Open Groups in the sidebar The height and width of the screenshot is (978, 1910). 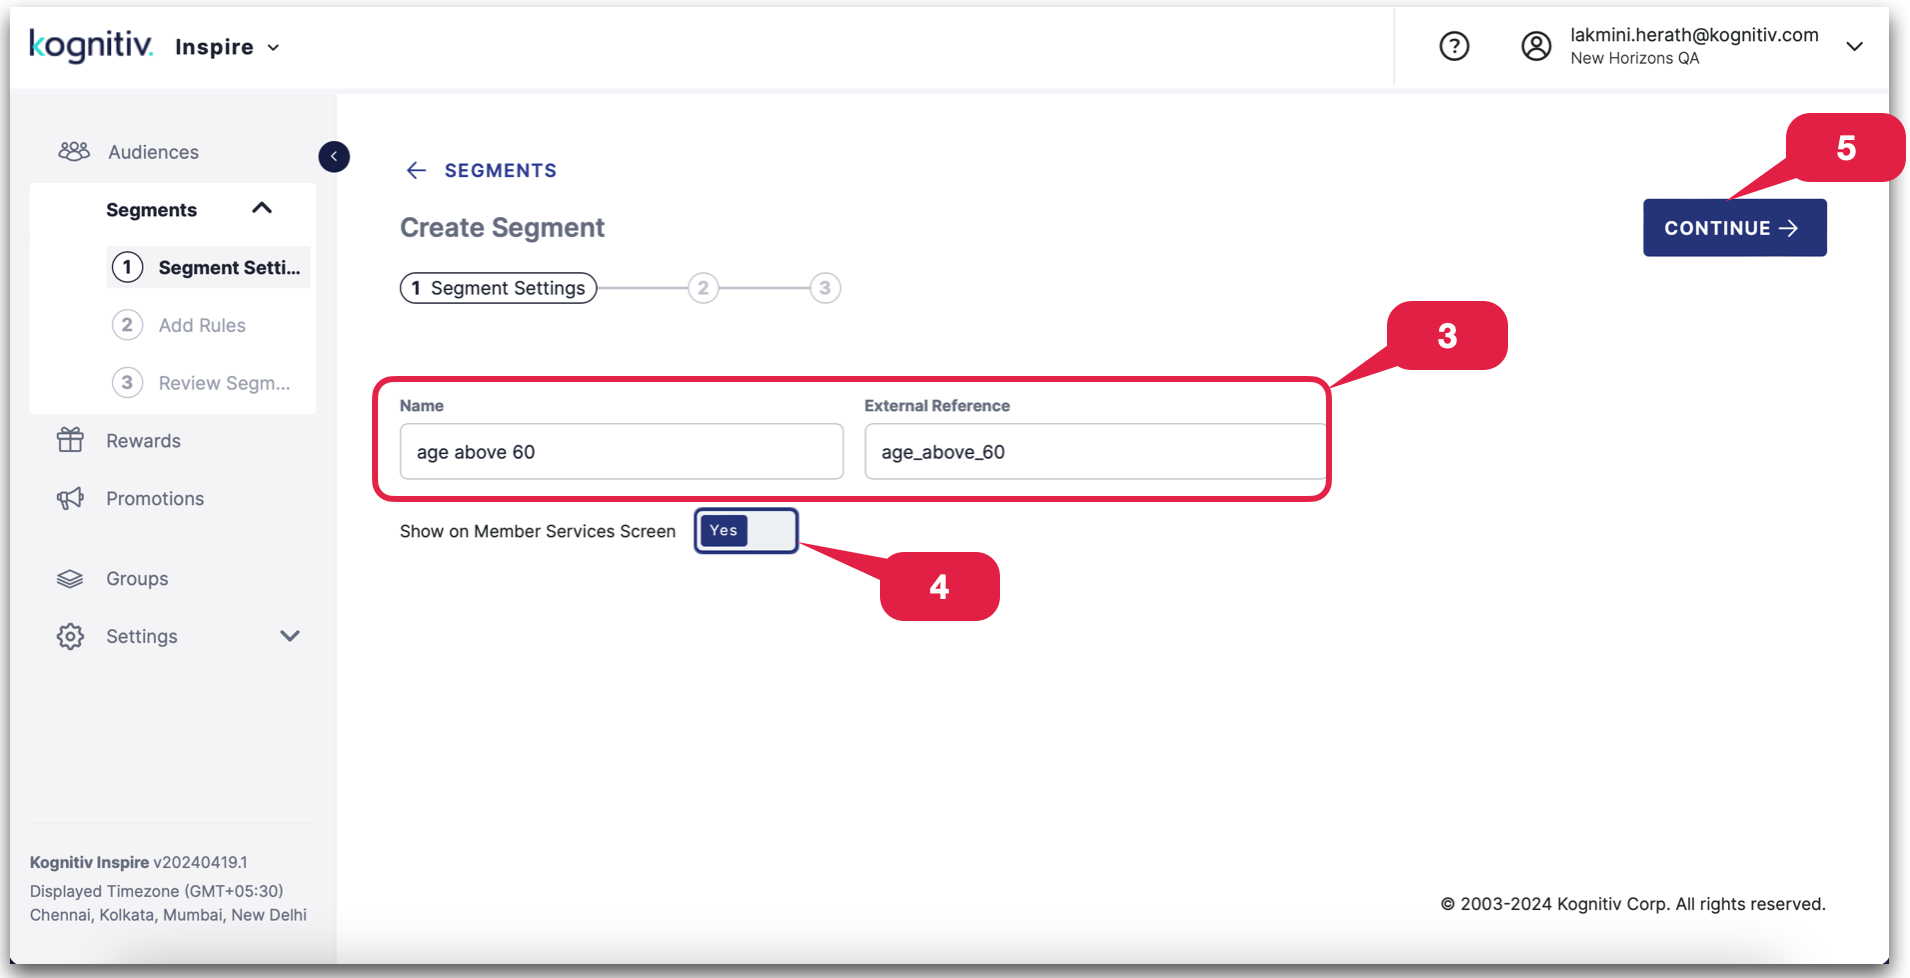137,579
